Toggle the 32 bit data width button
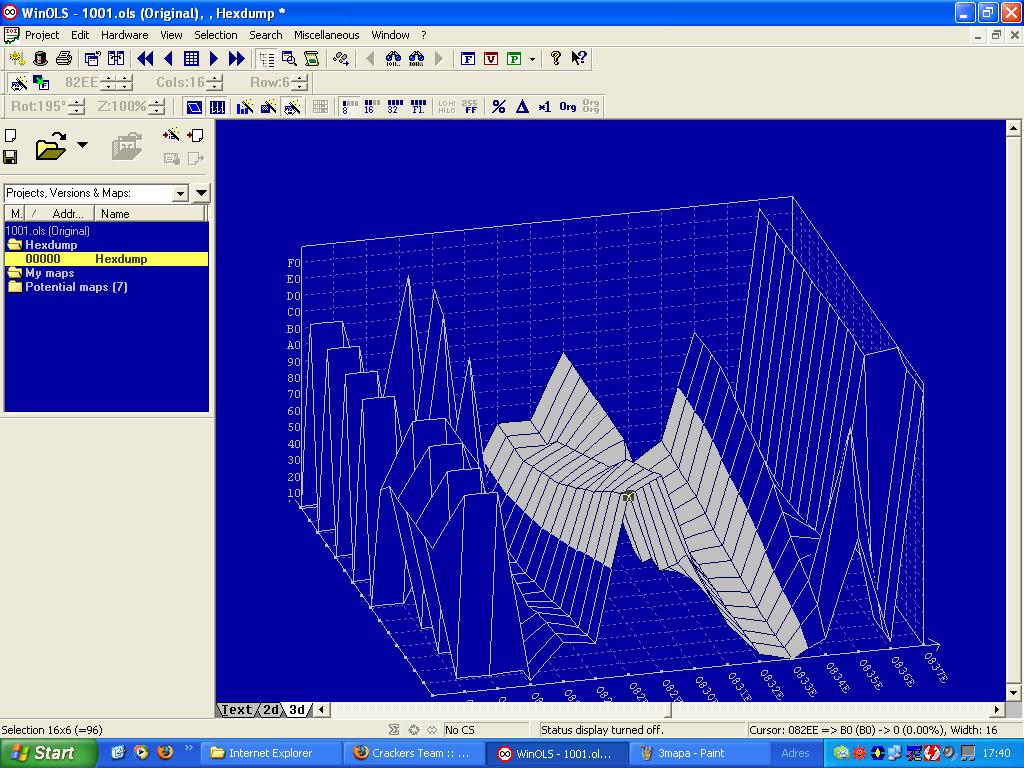 (395, 106)
